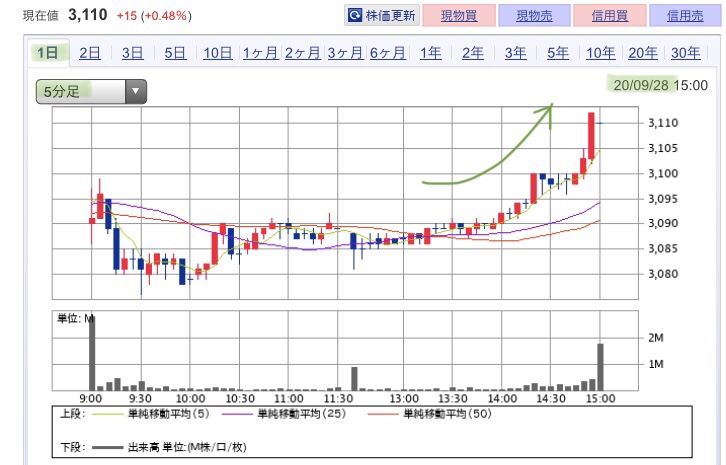Click the 3,080 price axis label

[663, 274]
